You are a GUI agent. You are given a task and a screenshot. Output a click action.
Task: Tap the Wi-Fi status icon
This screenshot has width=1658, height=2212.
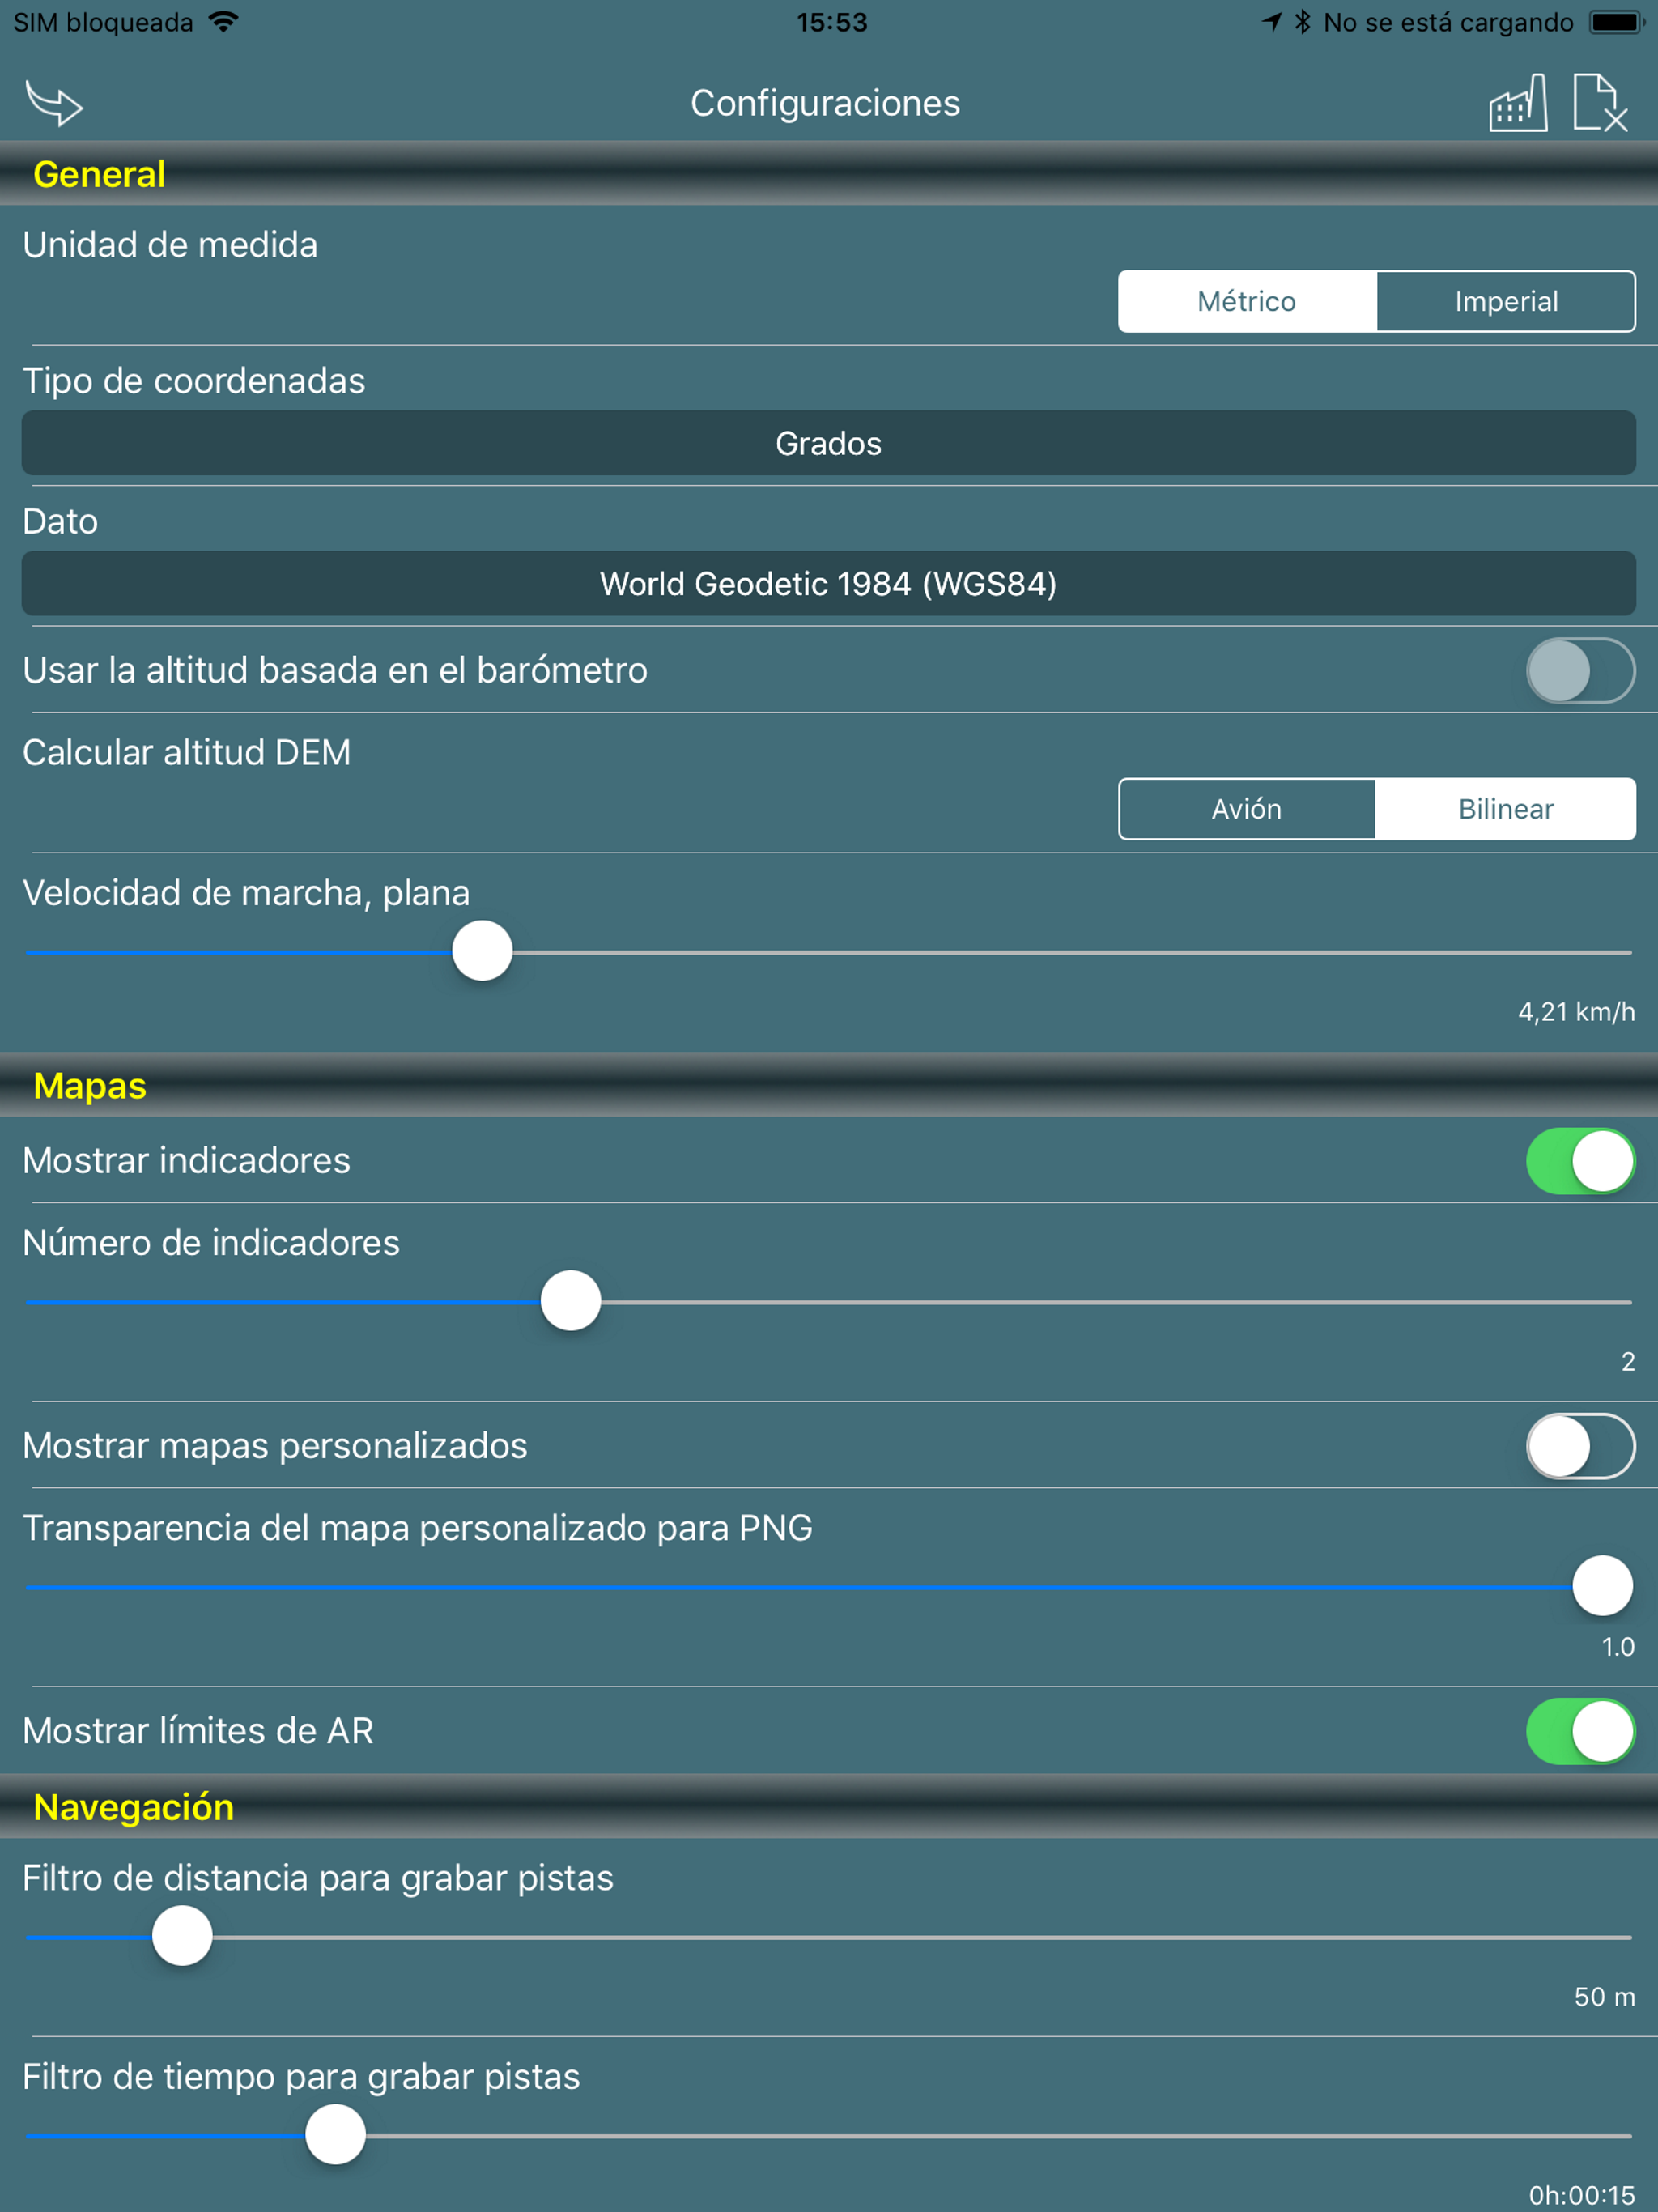224,22
